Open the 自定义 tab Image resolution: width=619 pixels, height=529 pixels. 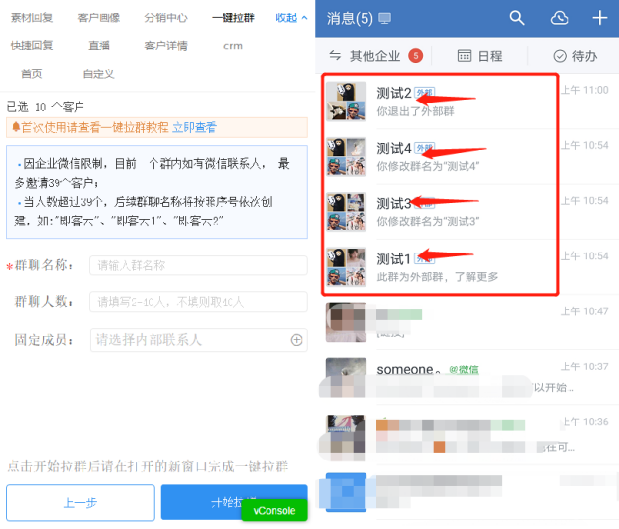99,74
